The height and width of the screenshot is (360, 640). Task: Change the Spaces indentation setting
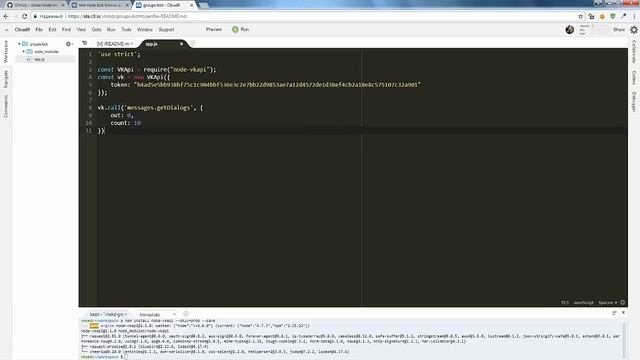(608, 302)
